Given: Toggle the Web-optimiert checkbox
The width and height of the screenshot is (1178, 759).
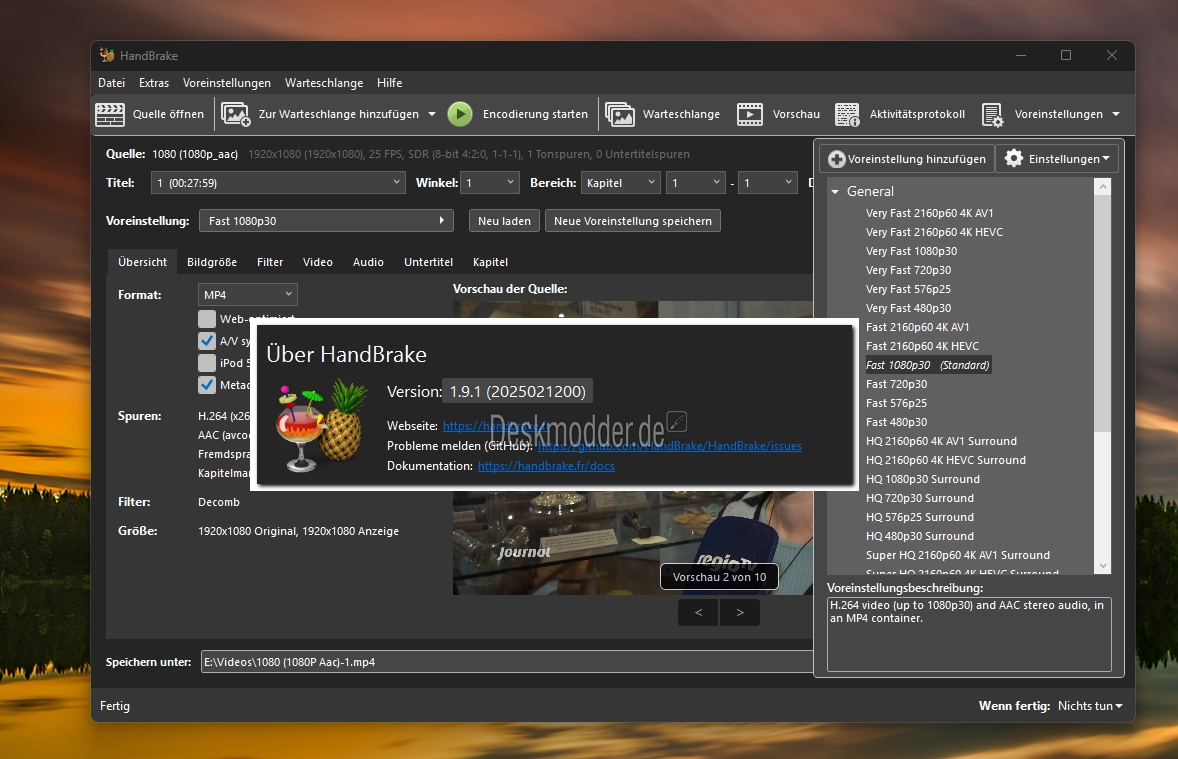Looking at the screenshot, I should tap(207, 319).
